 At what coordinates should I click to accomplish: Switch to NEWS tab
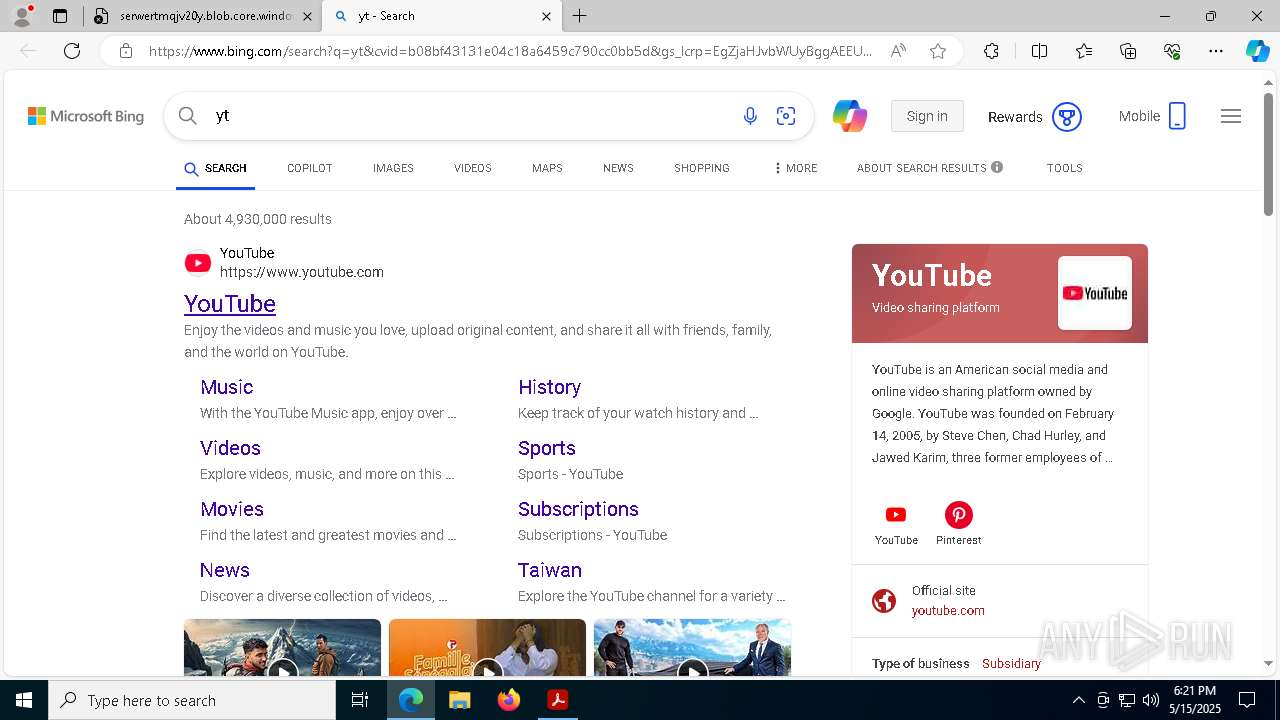(618, 168)
